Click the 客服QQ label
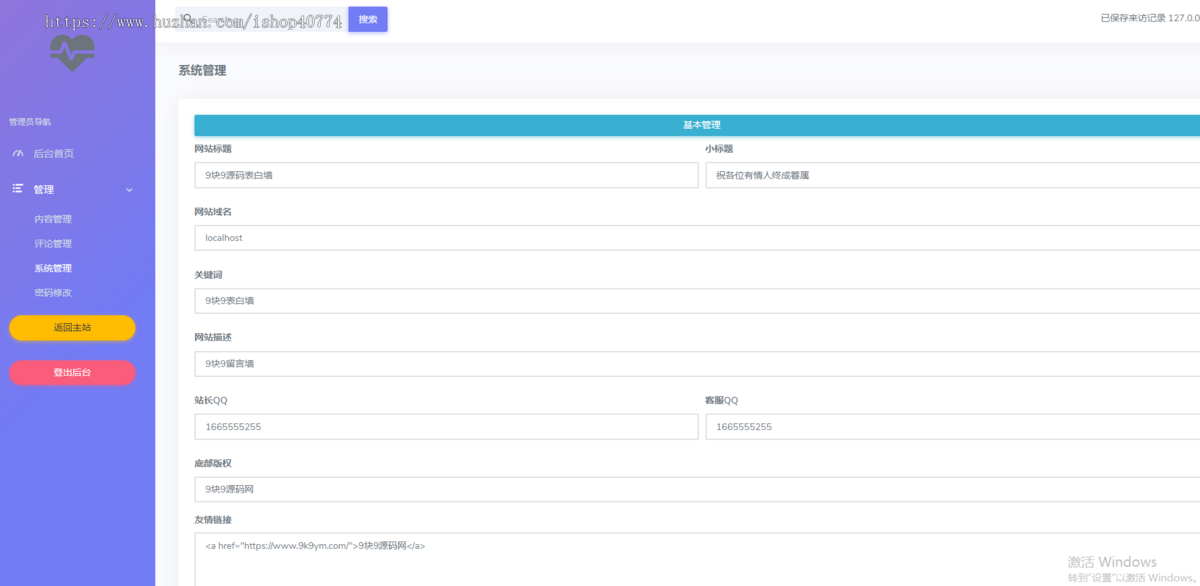The image size is (1200, 586). point(722,401)
